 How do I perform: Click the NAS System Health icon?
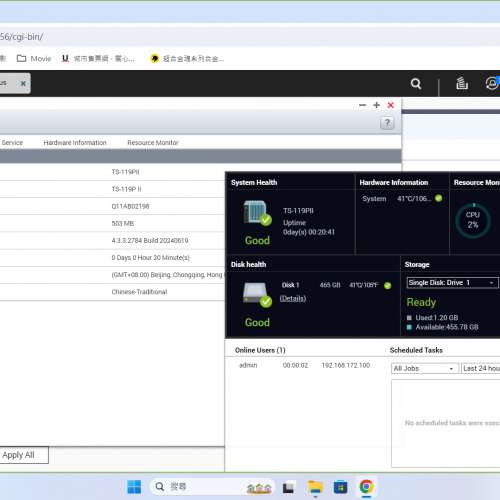[257, 213]
